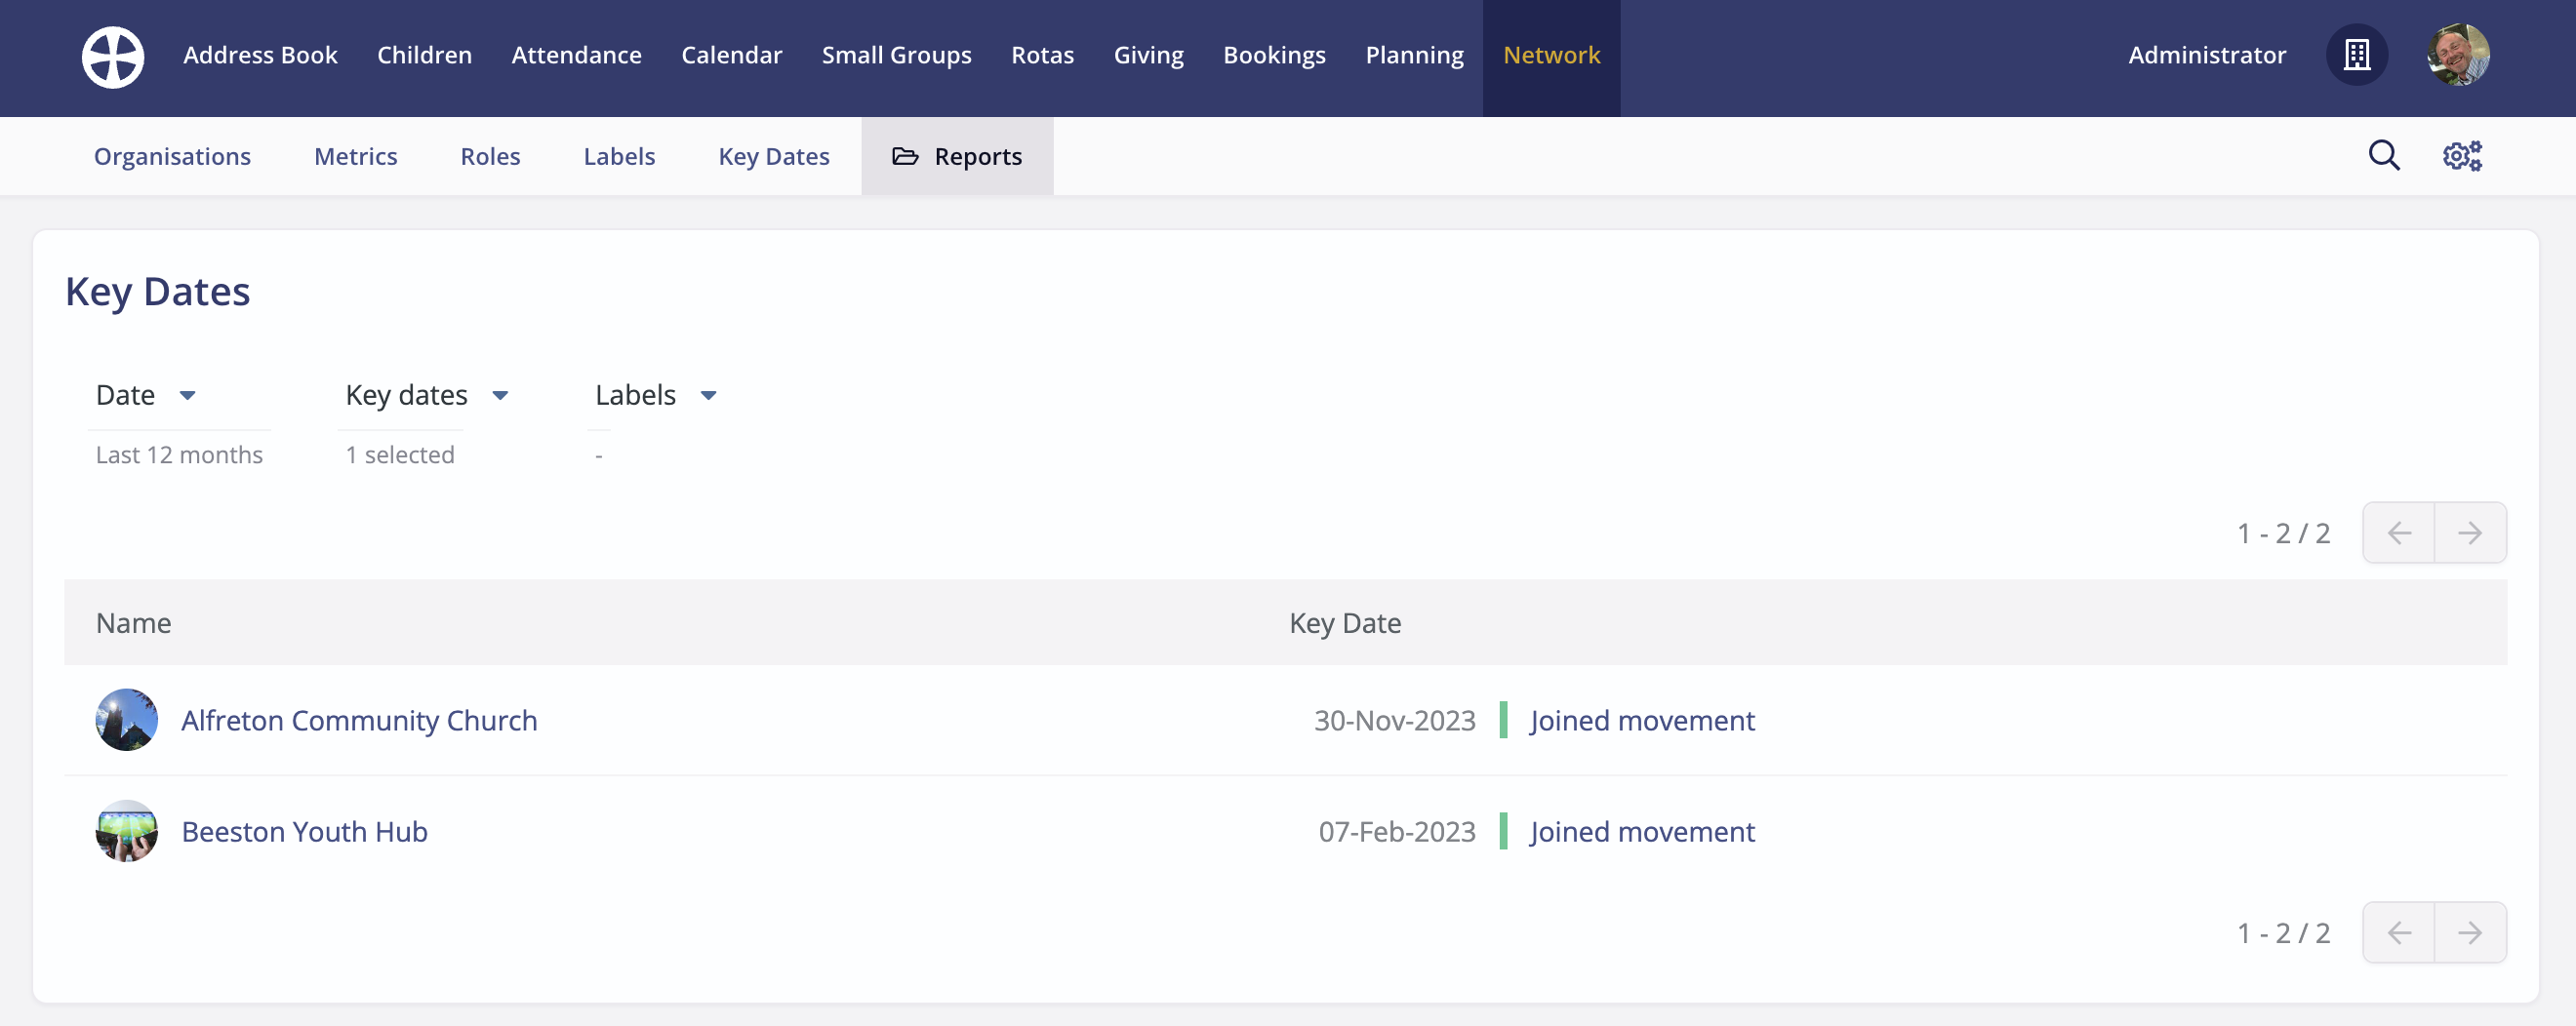Click Joined movement for Alfreton Community Church
Image resolution: width=2576 pixels, height=1026 pixels.
click(x=1642, y=720)
